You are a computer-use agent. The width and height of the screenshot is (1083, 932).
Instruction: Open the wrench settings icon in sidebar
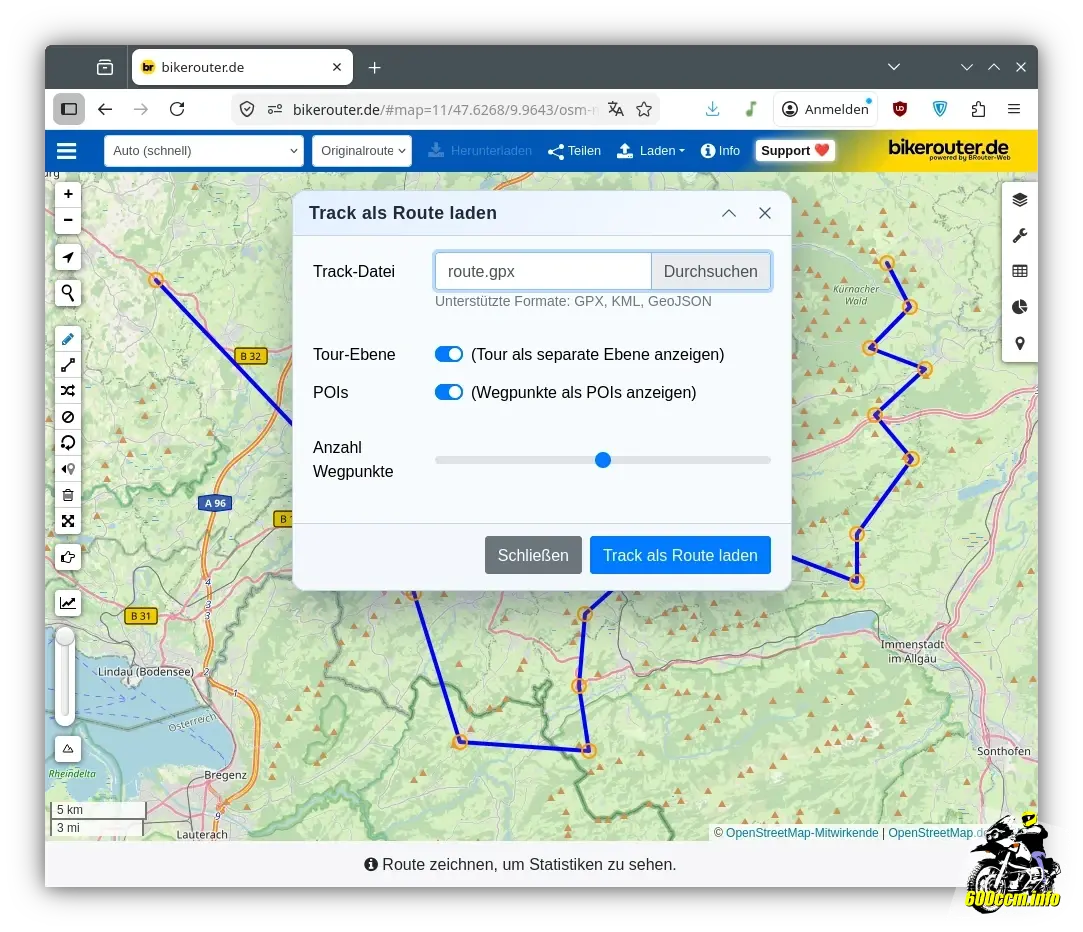tap(1019, 235)
